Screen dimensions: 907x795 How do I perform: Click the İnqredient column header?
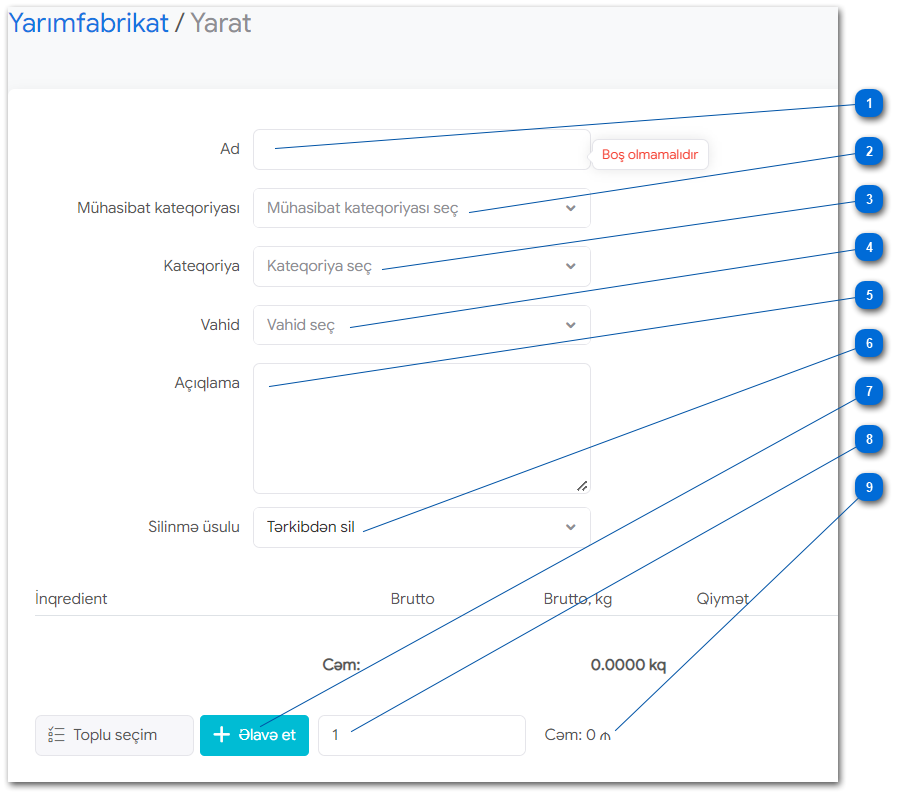point(71,599)
